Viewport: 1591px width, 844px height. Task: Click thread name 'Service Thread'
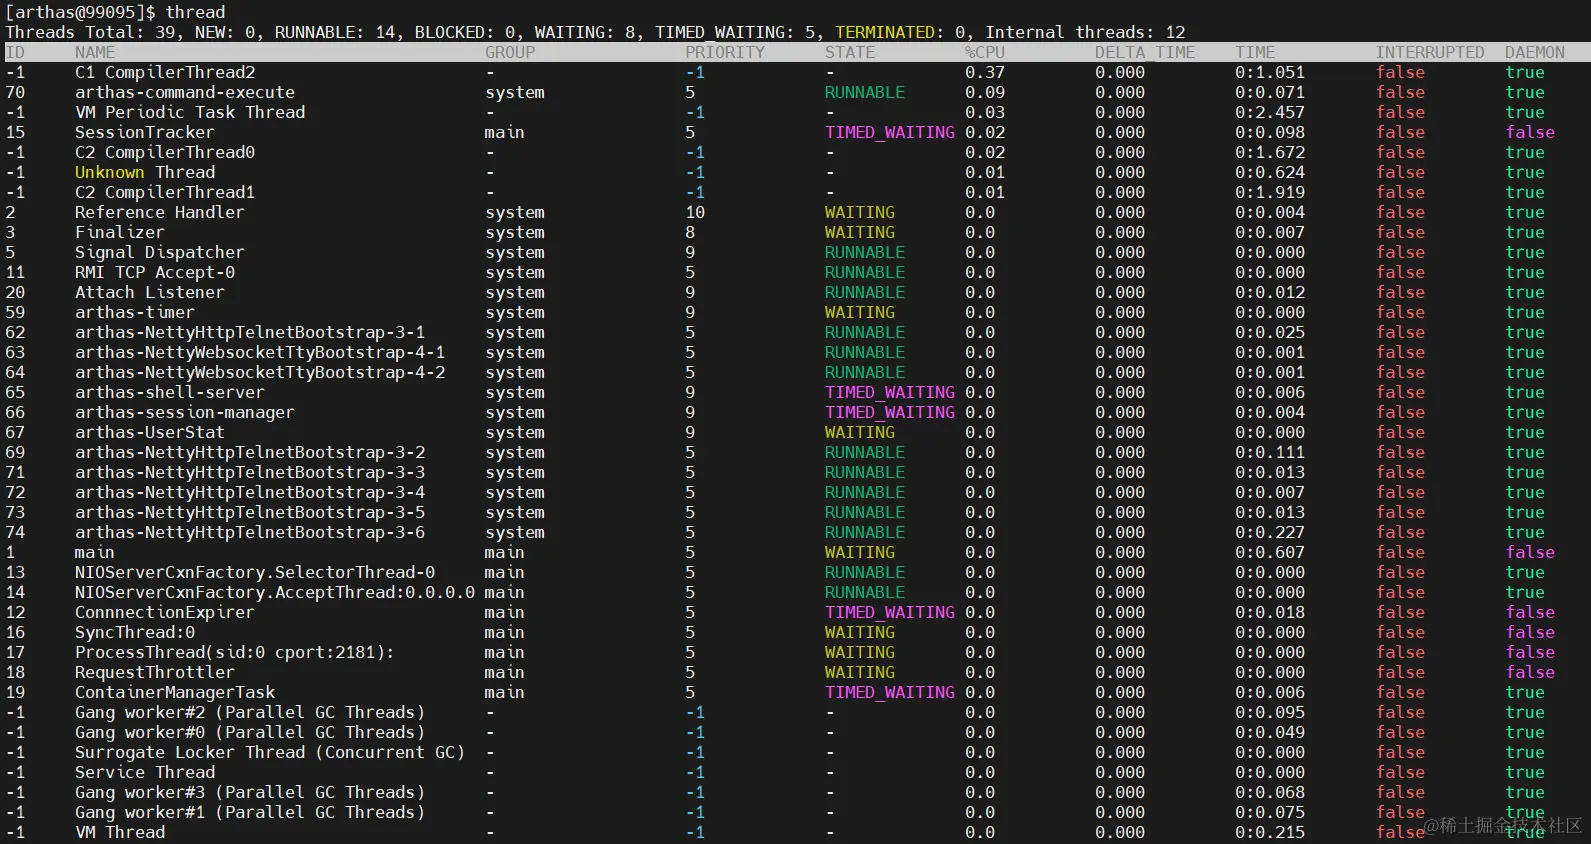(x=145, y=772)
